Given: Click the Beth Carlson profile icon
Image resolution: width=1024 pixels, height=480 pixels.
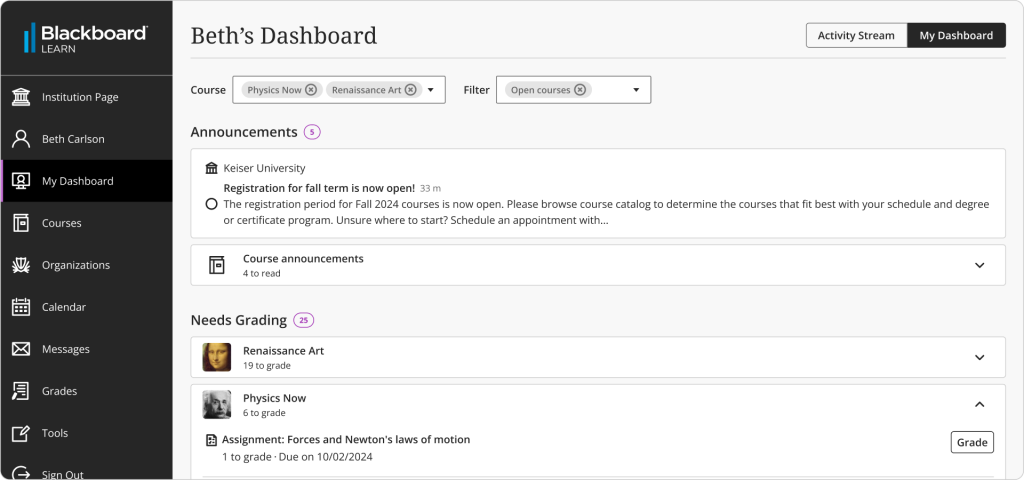Looking at the screenshot, I should click(21, 139).
